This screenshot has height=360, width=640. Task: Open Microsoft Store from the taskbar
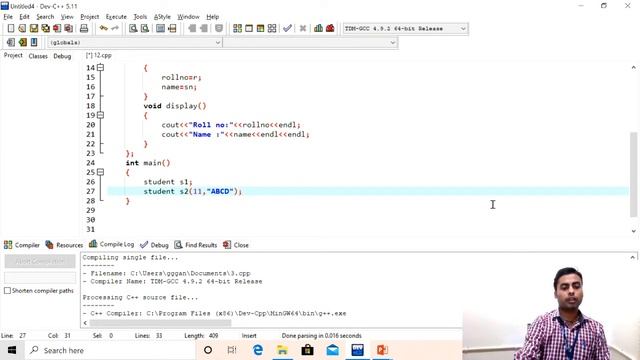point(307,350)
